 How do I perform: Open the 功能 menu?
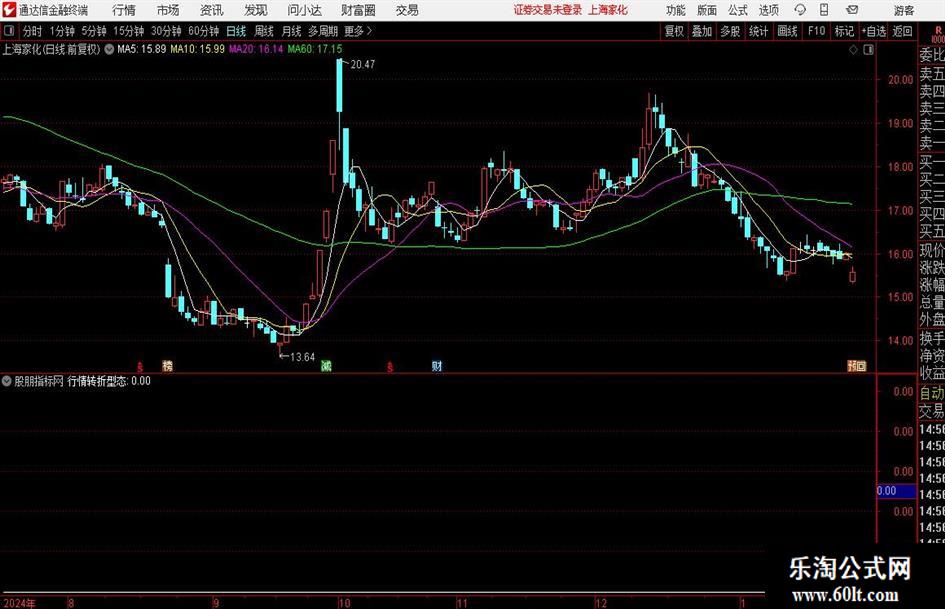(676, 10)
